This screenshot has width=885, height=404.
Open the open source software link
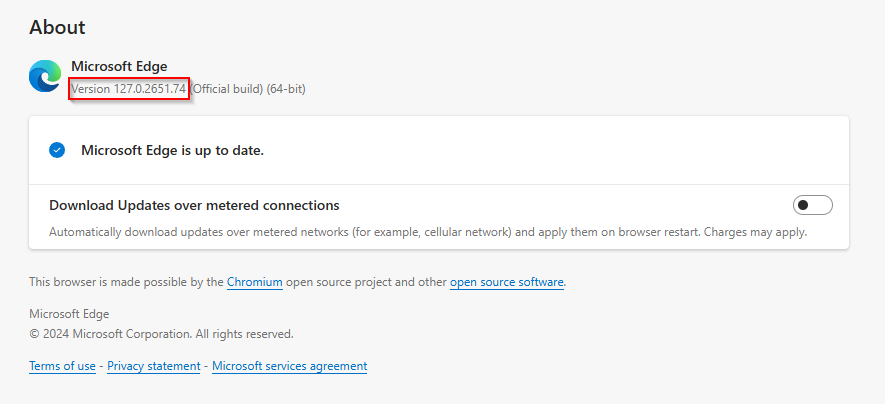(507, 282)
